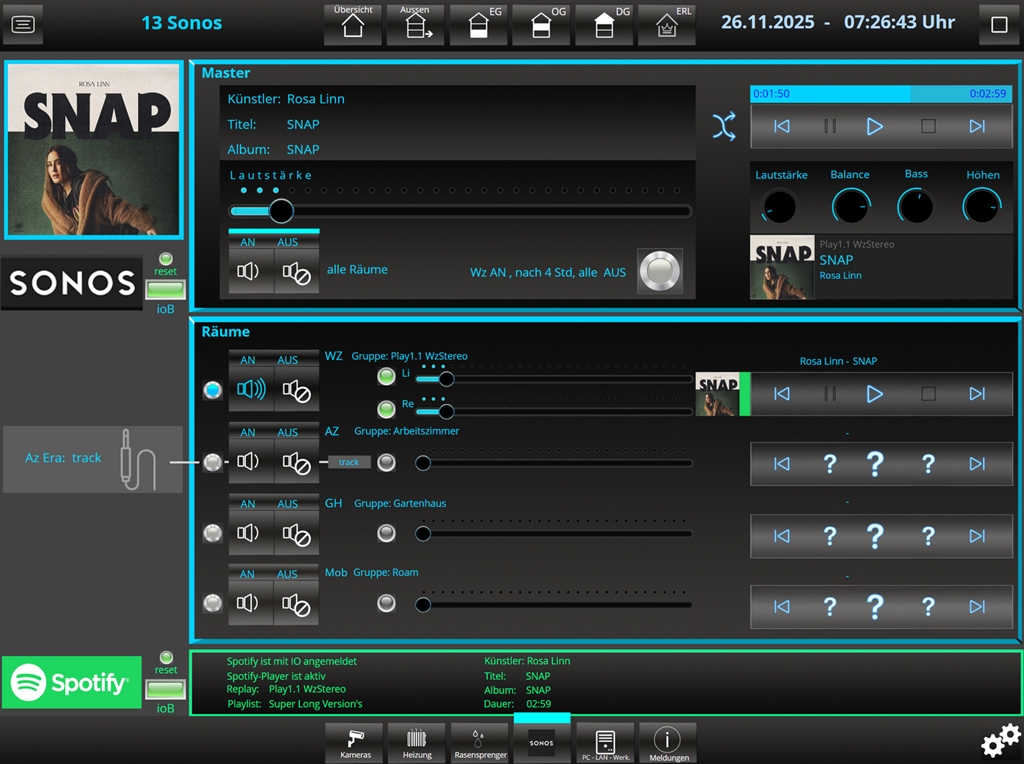Open Meldungen info page
This screenshot has height=764, width=1024.
coord(667,742)
